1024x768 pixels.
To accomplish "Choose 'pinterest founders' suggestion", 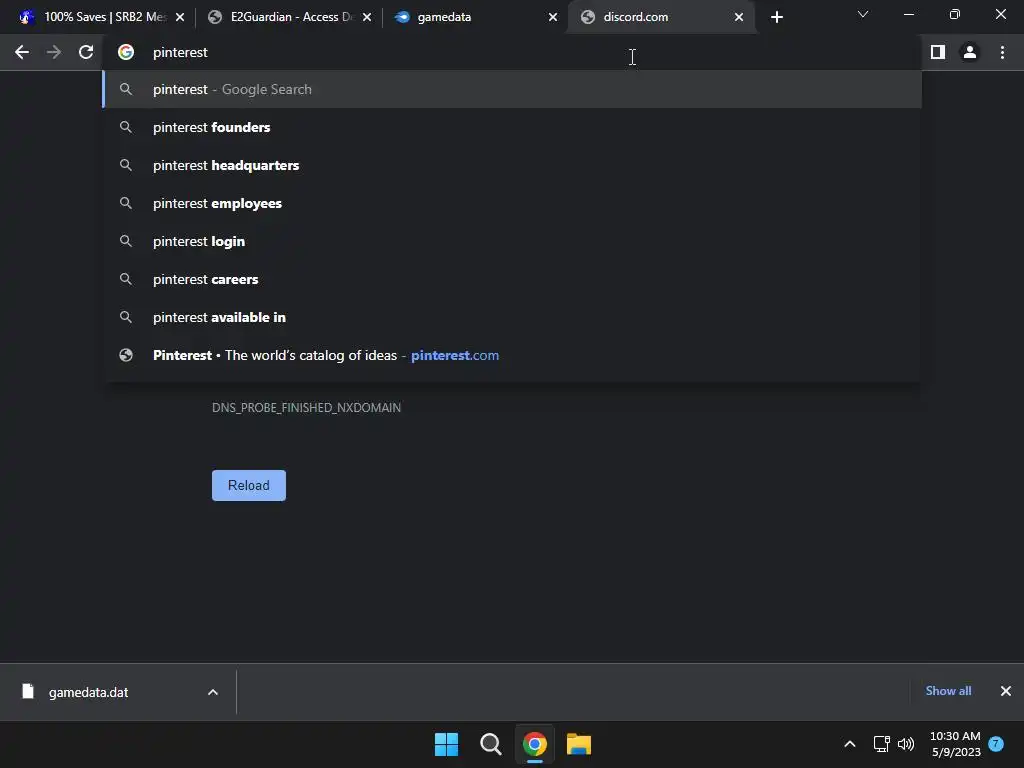I will click(513, 127).
